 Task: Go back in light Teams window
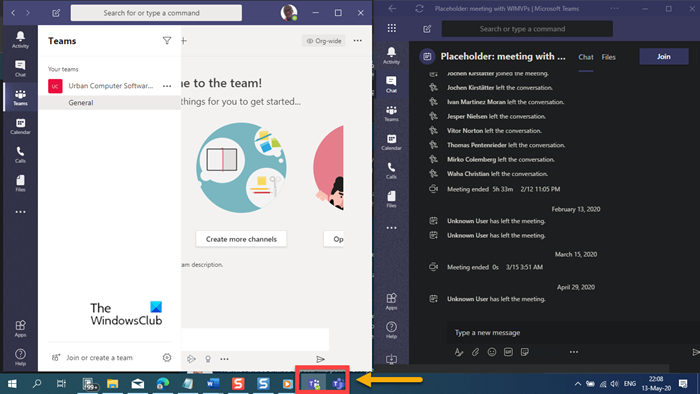coord(13,13)
